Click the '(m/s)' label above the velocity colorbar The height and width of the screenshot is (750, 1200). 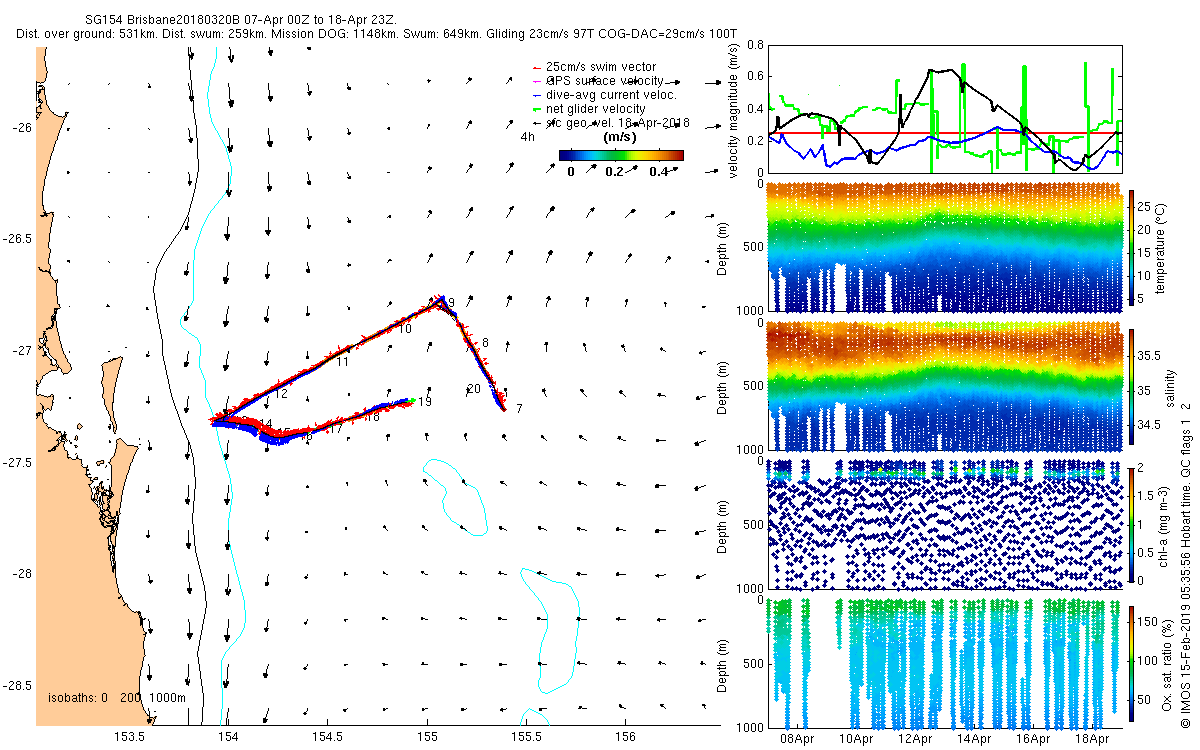(620, 136)
